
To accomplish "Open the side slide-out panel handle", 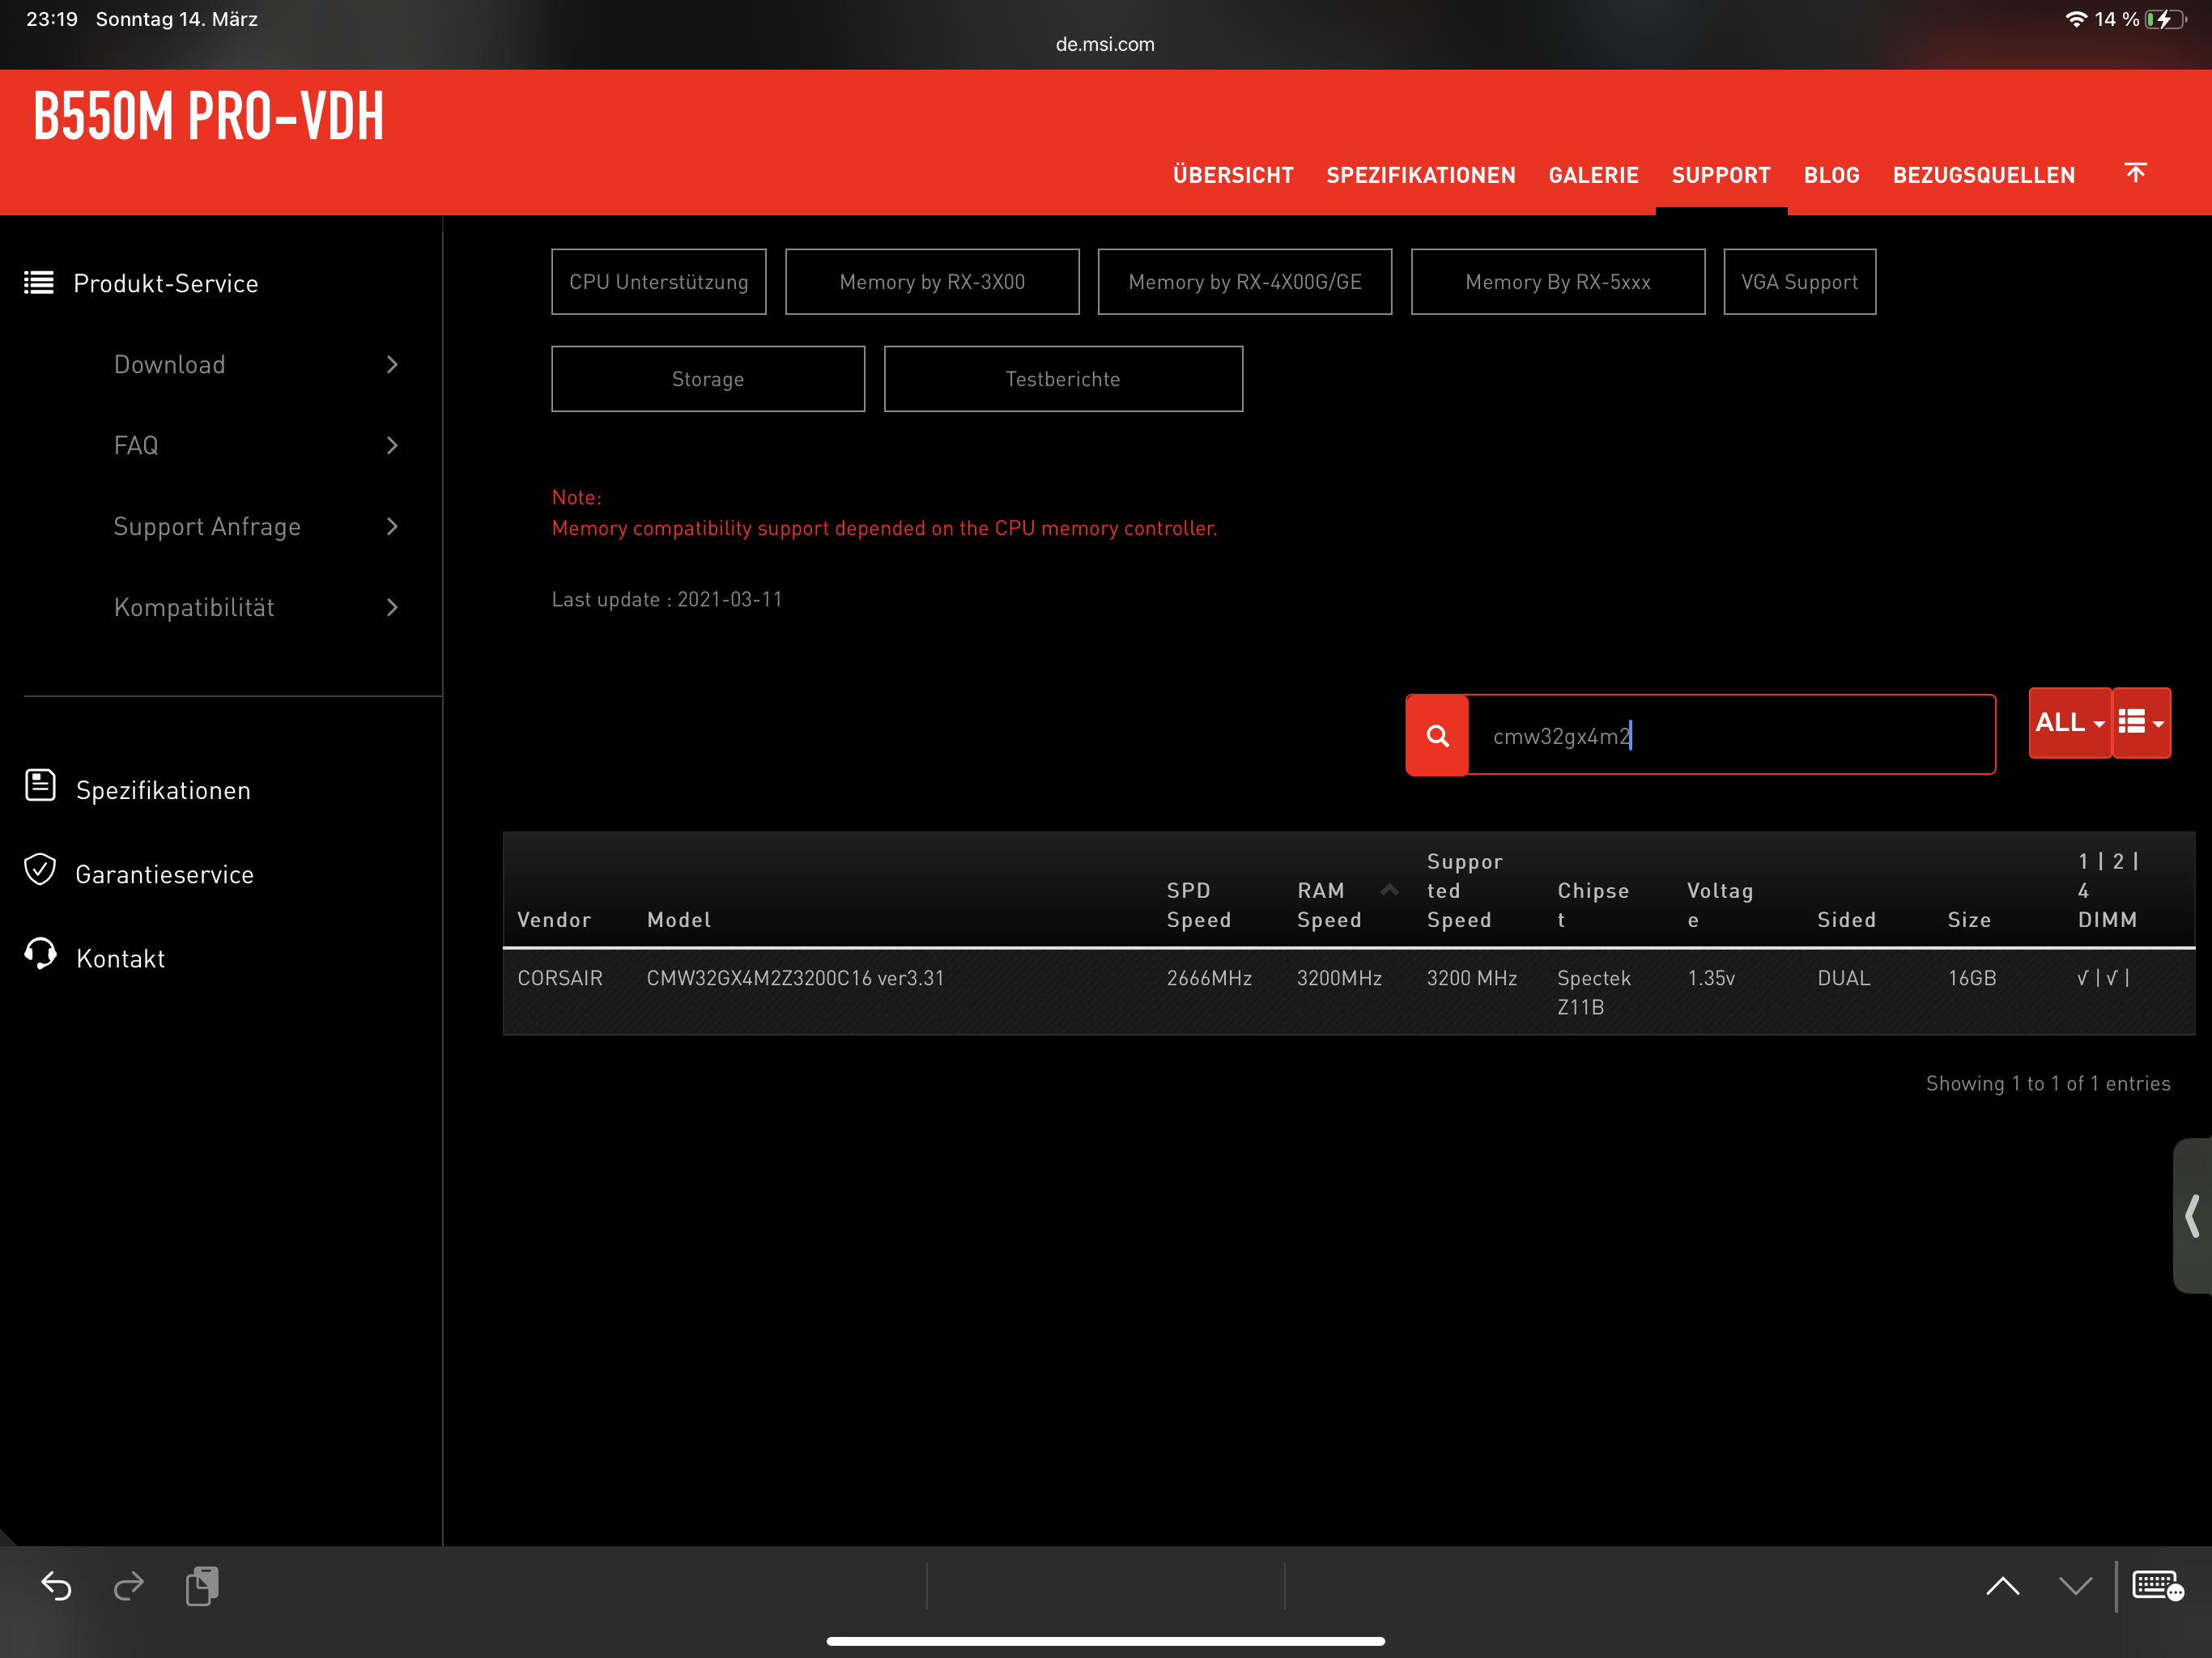I will (x=2192, y=1216).
